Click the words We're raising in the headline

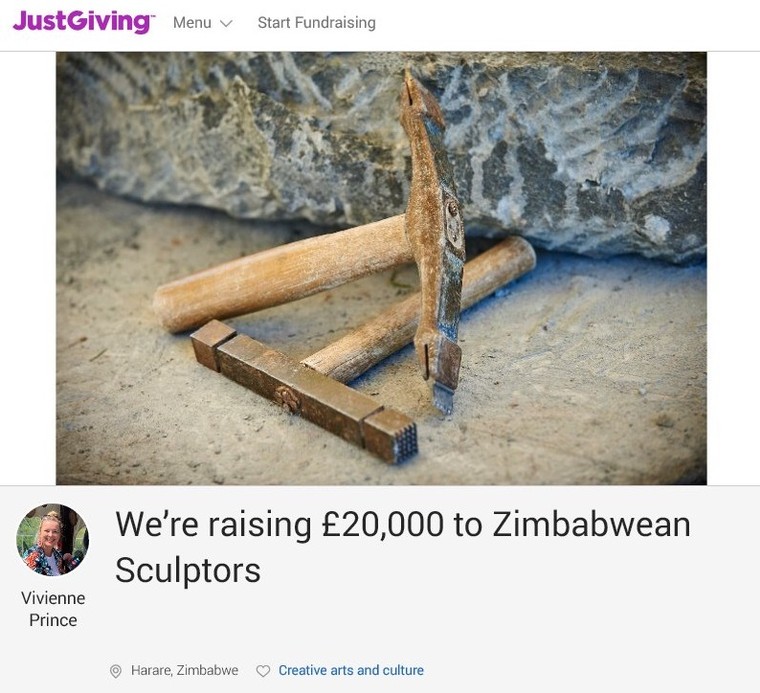[x=213, y=525]
